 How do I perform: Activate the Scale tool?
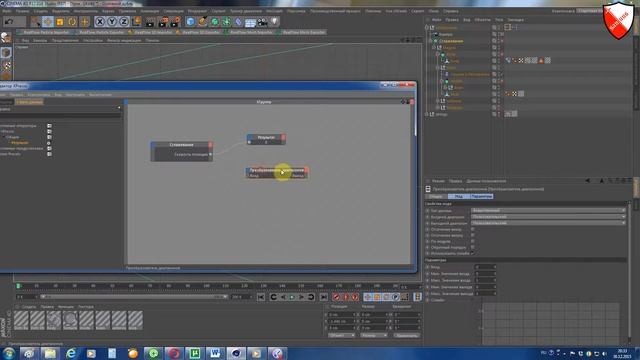point(60,21)
